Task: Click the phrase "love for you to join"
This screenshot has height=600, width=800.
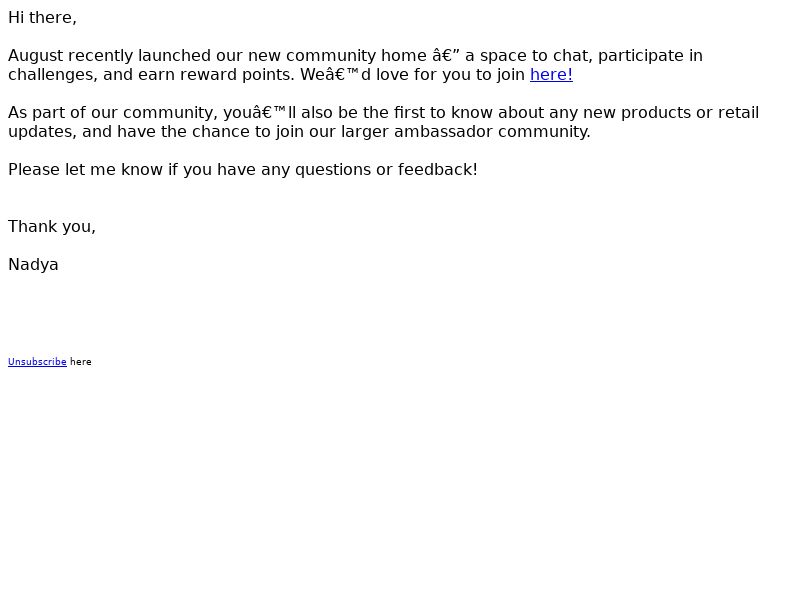Action: (451, 74)
